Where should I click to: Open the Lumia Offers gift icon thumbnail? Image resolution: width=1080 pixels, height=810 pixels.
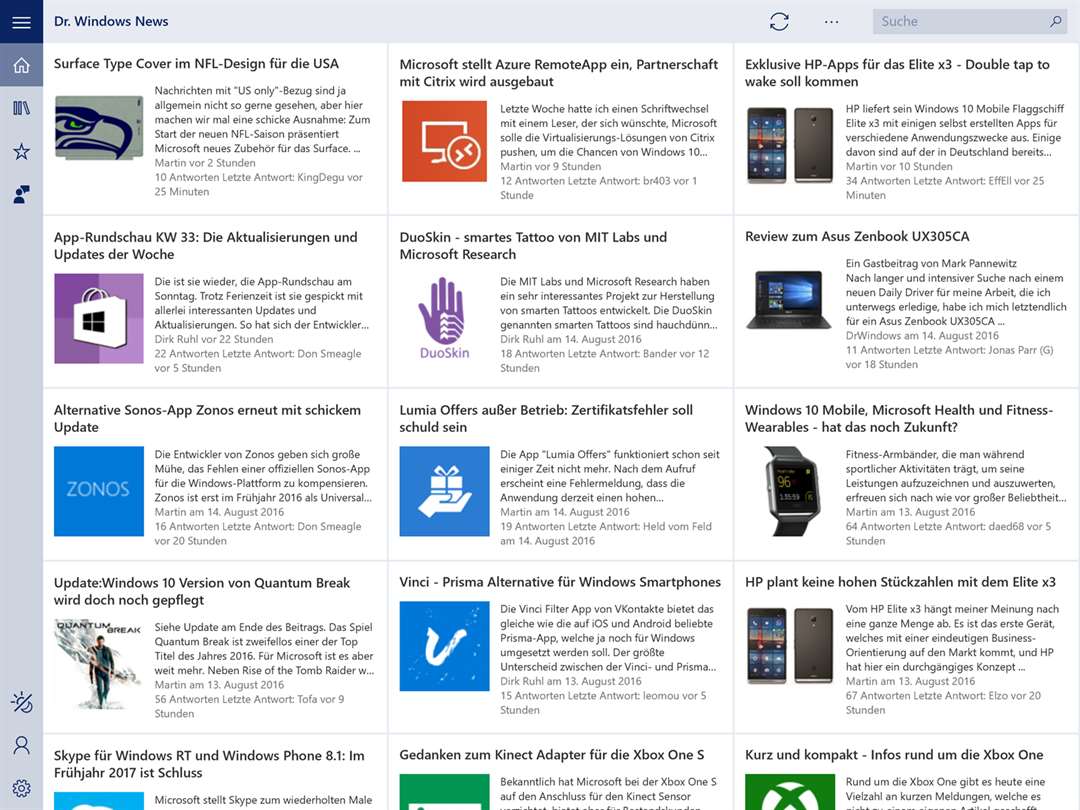444,491
